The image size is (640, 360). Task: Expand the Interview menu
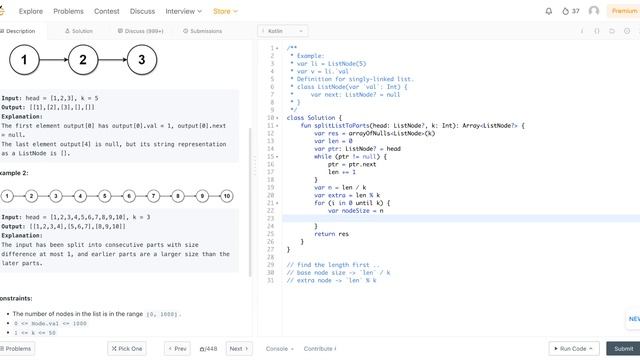[183, 11]
